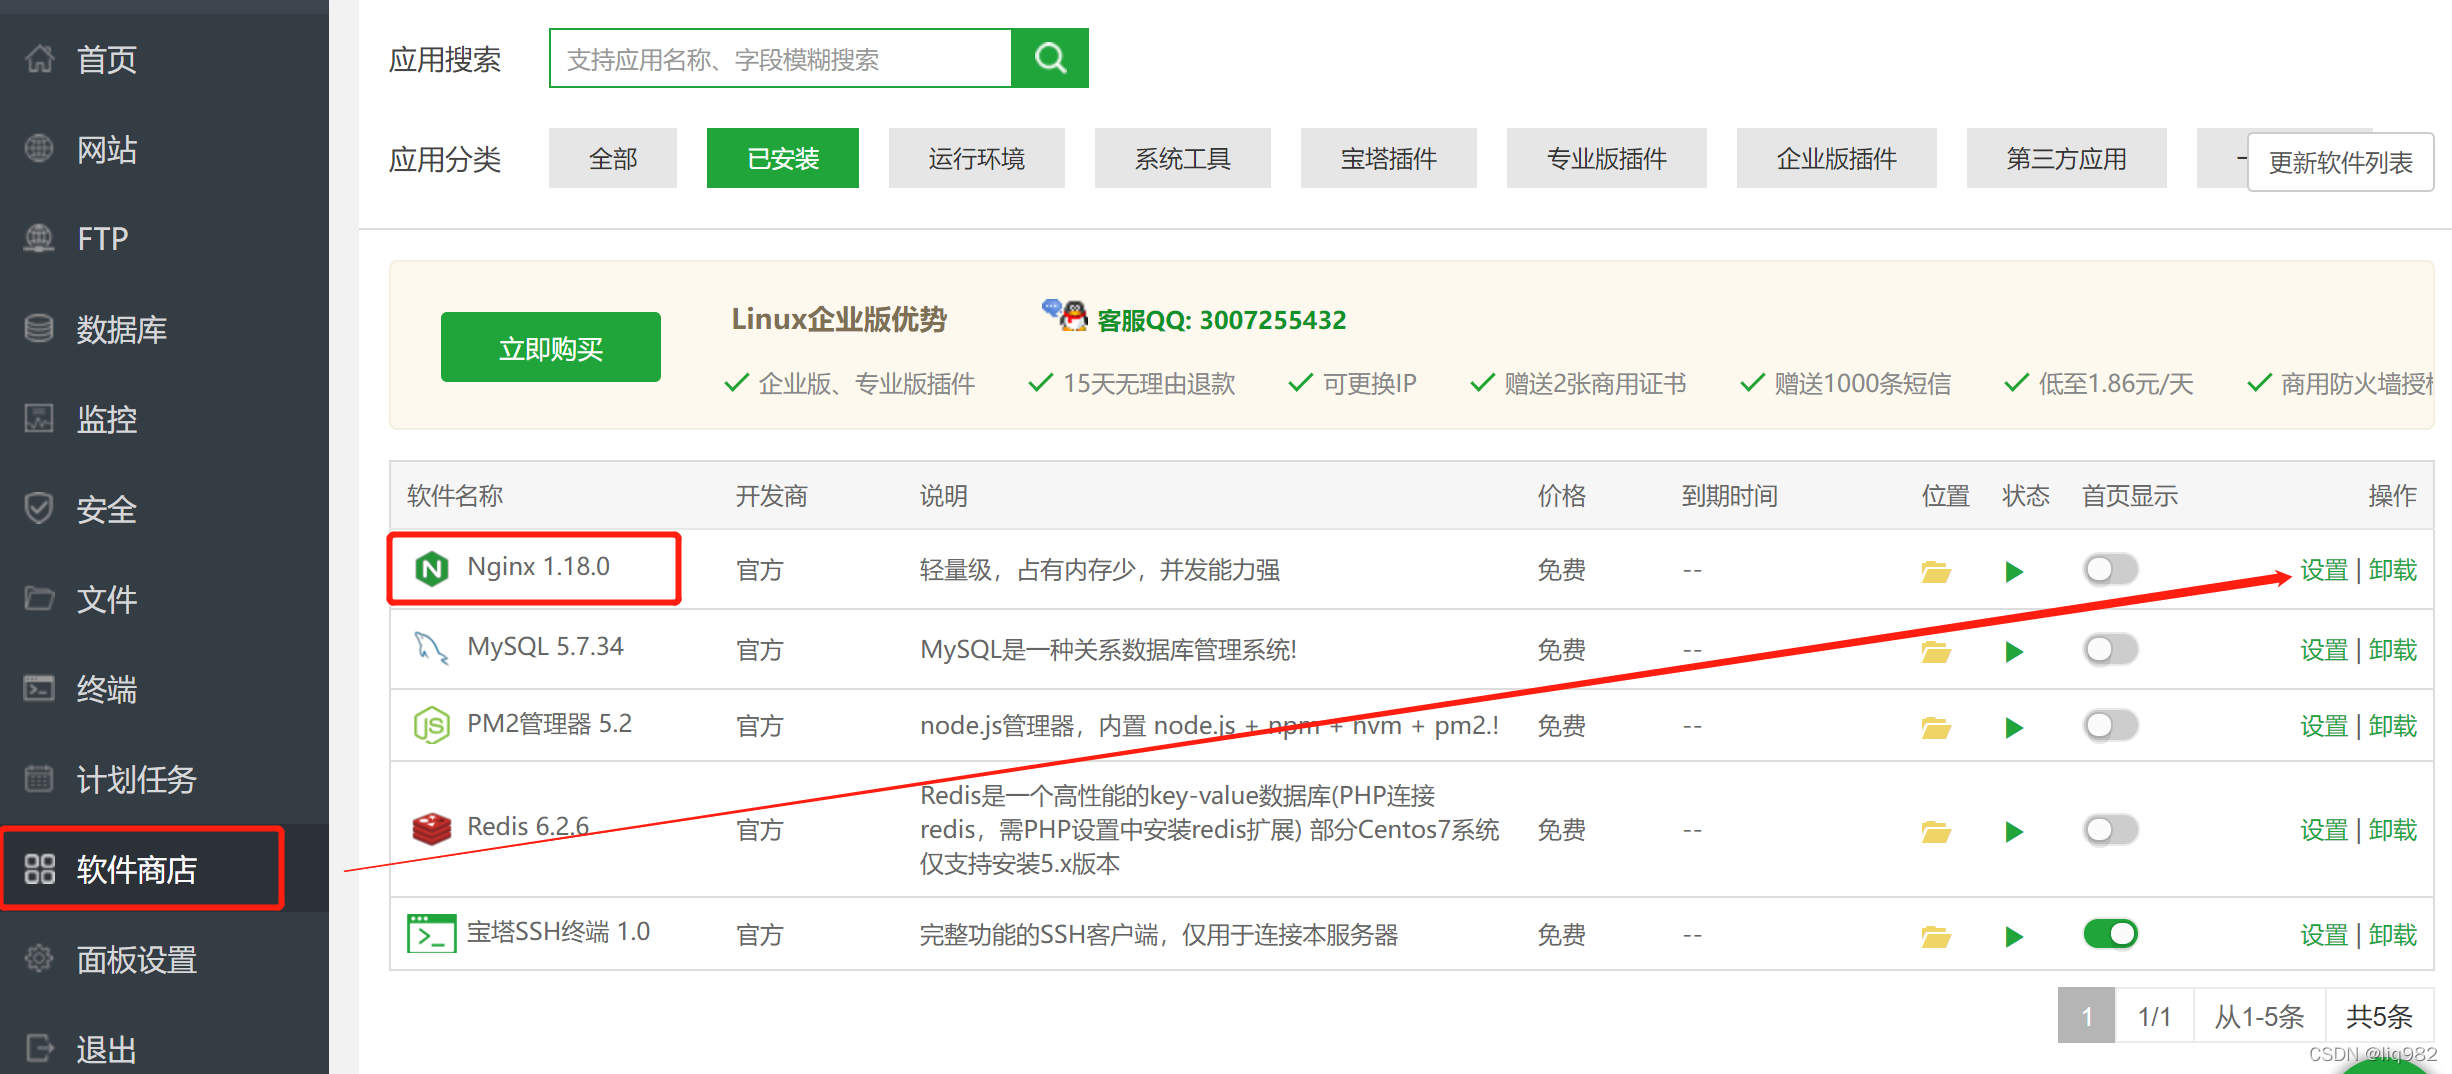The width and height of the screenshot is (2452, 1074).
Task: Click the 面板设置 gear icon in sidebar
Action: (39, 958)
